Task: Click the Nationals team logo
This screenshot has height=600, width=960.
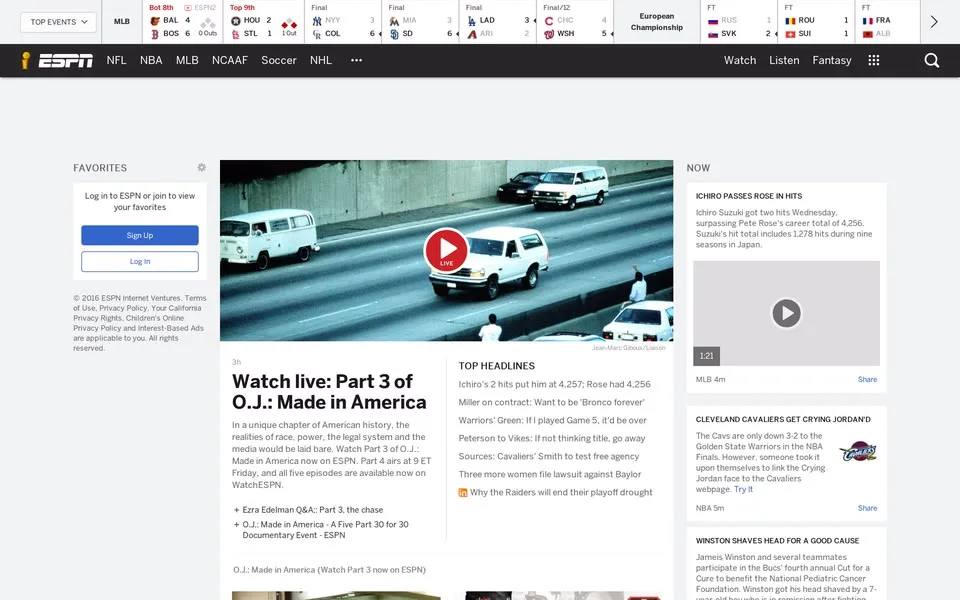Action: tap(549, 34)
